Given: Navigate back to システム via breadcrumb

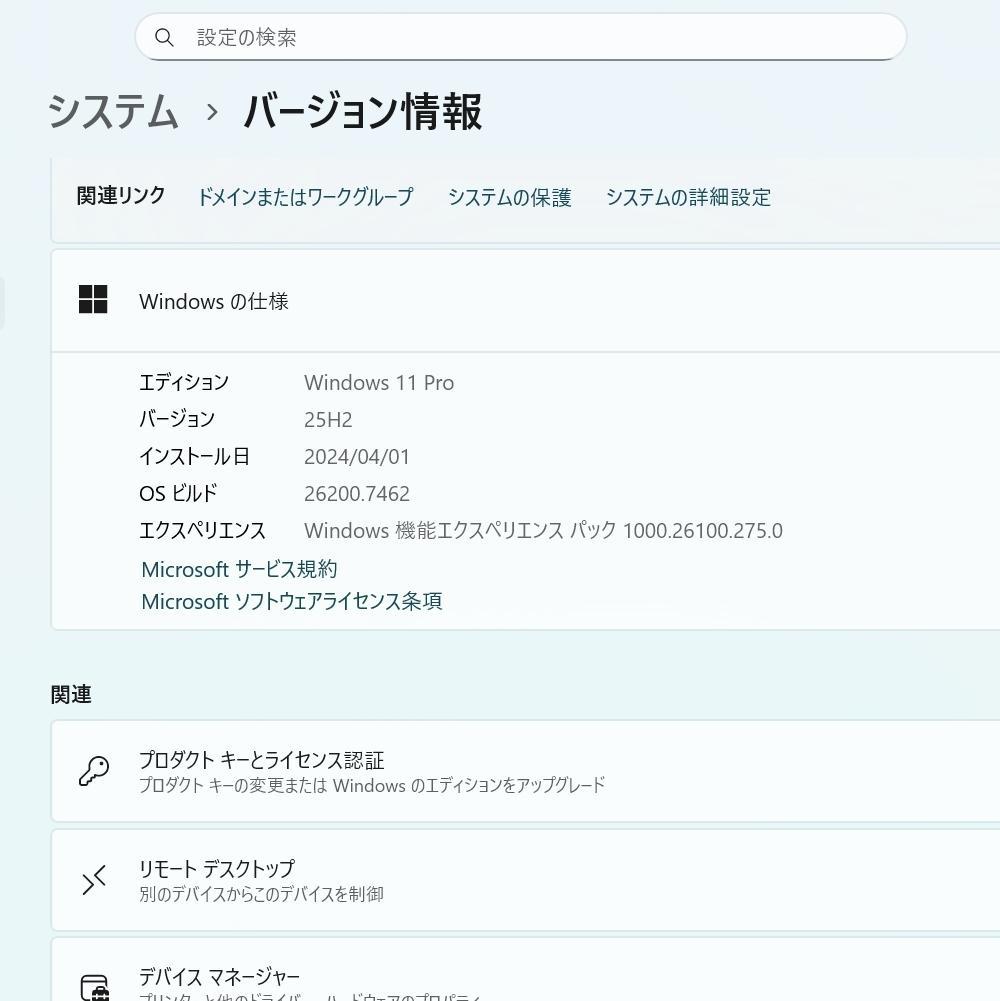Looking at the screenshot, I should 113,113.
